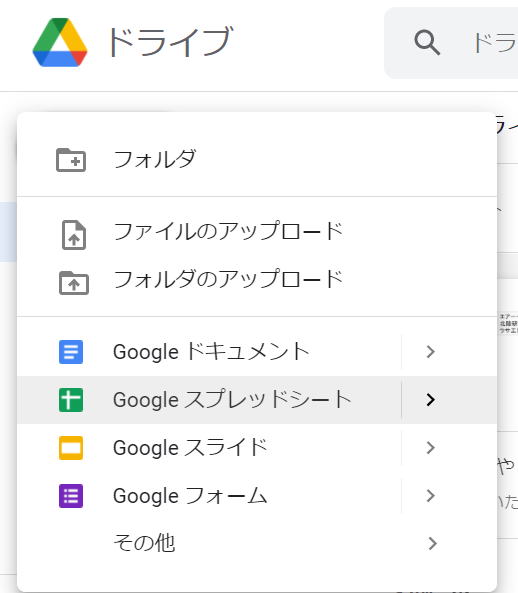Click the folder upload icon
518x593 pixels.
[74, 283]
